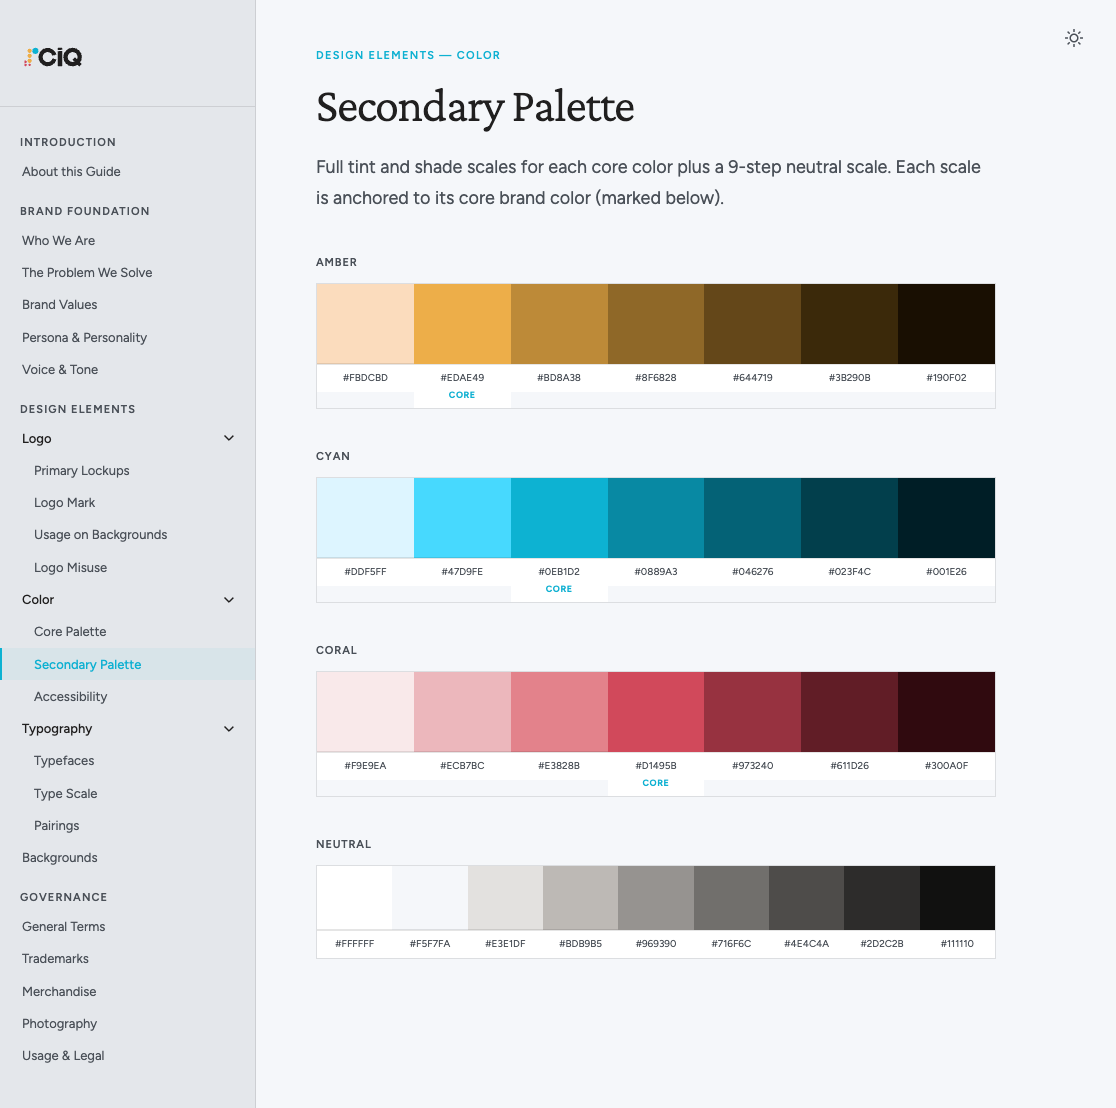Screen dimensions: 1116x1108
Task: Select the Amber core swatch #EDAE49
Action: tap(461, 322)
